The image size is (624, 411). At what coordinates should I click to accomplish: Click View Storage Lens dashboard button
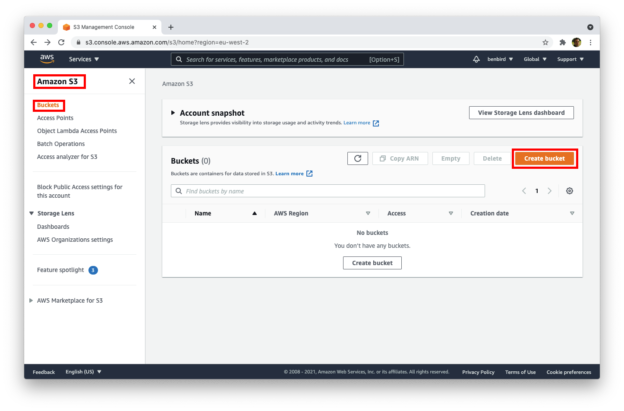point(521,113)
